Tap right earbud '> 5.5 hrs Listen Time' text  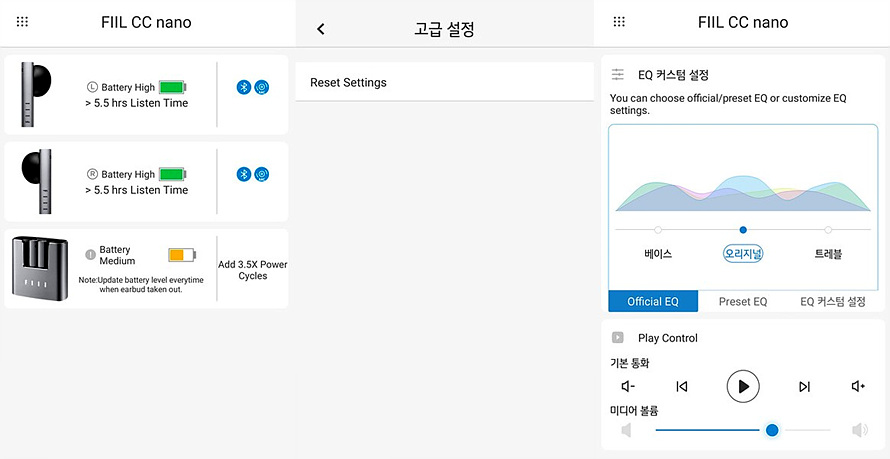(x=136, y=190)
